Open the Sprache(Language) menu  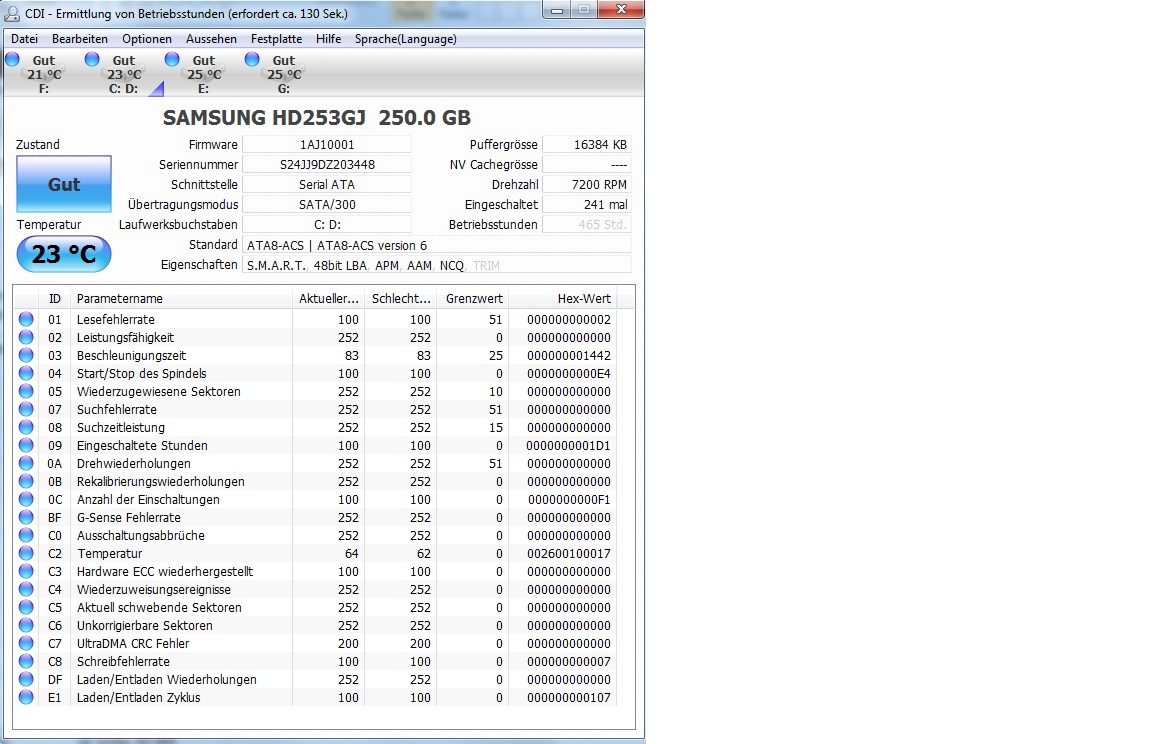[x=406, y=39]
